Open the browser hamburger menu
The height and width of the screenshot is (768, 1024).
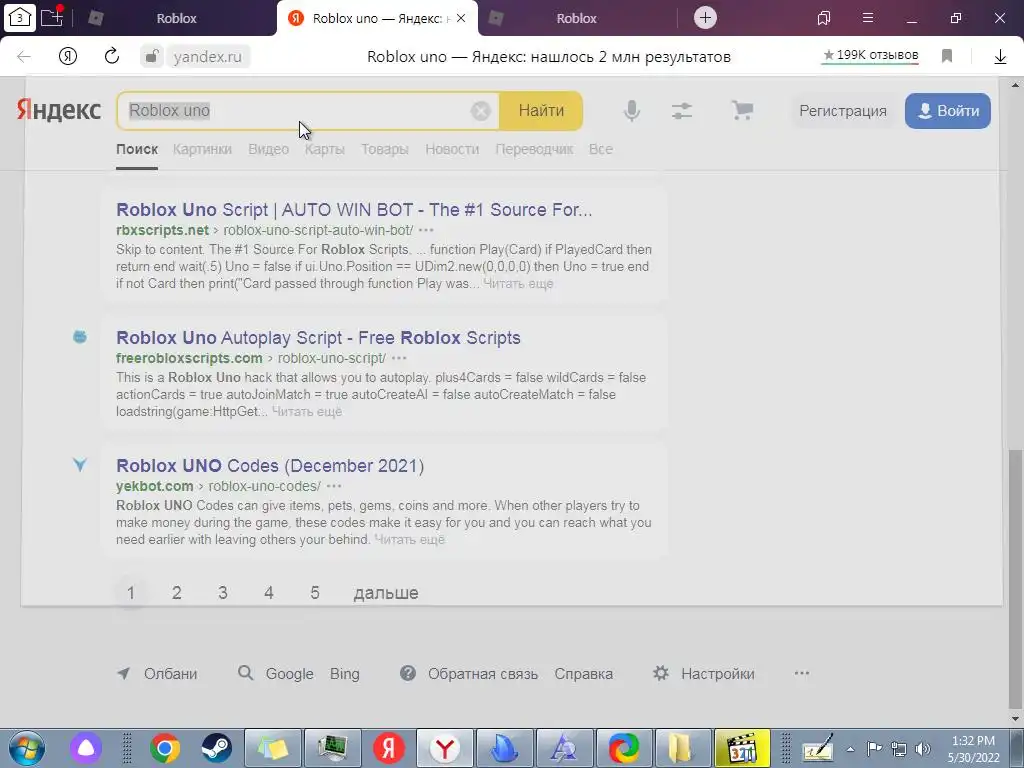point(868,18)
